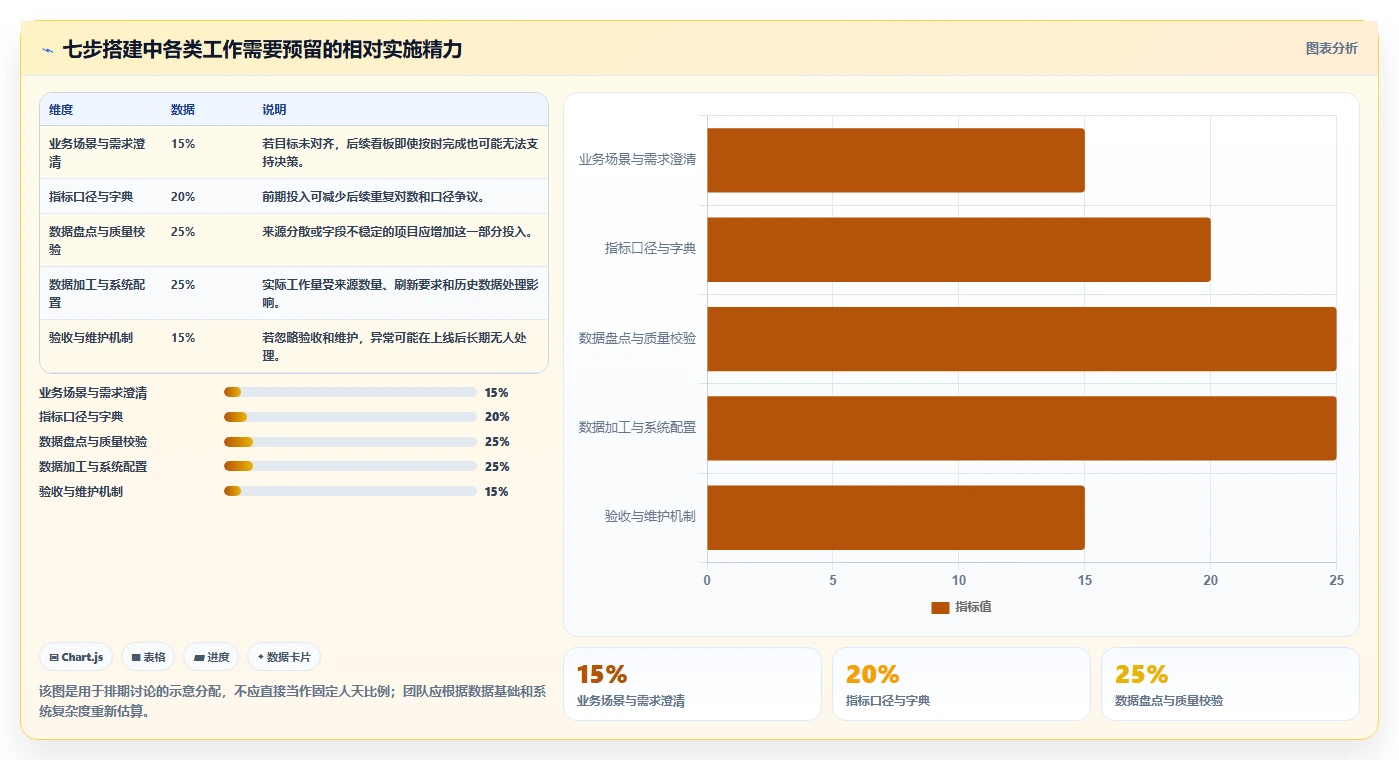Click the title icon beside 七步搭建 heading

tap(47, 50)
